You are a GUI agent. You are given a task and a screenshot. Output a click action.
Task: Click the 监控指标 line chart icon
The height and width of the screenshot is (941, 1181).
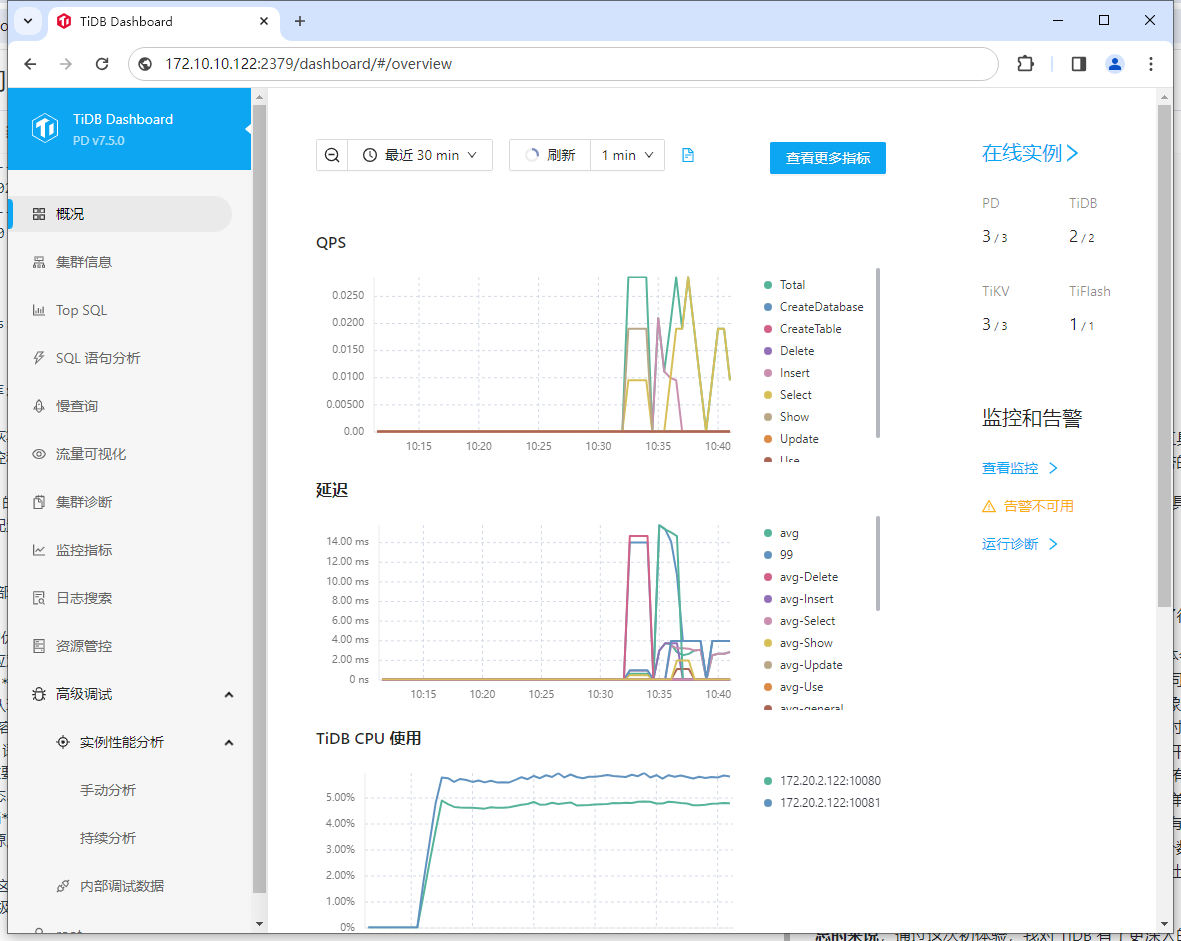[x=39, y=550]
